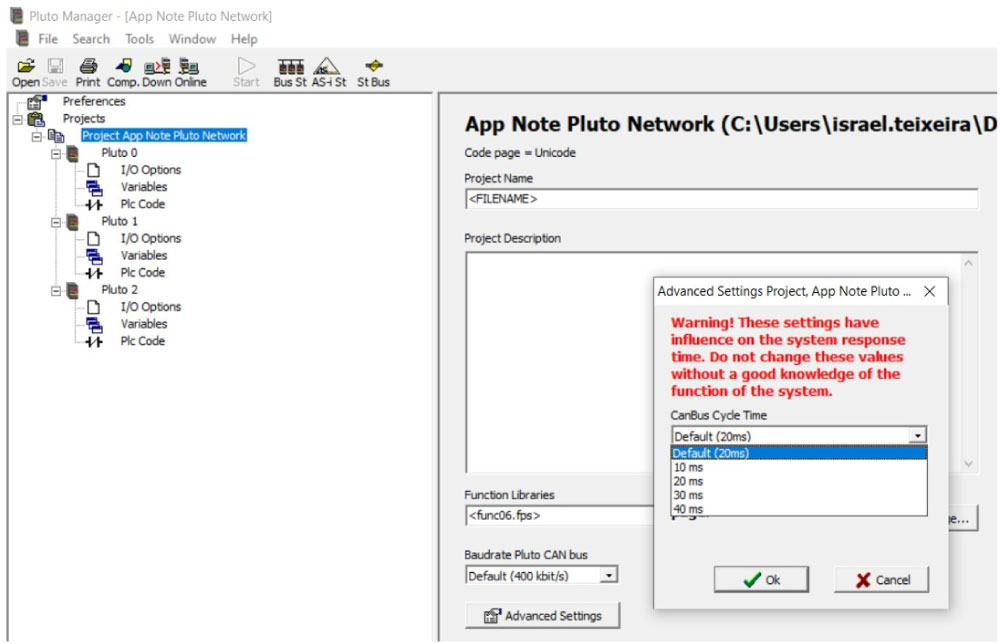Click the Advanced Settings button

tap(542, 615)
